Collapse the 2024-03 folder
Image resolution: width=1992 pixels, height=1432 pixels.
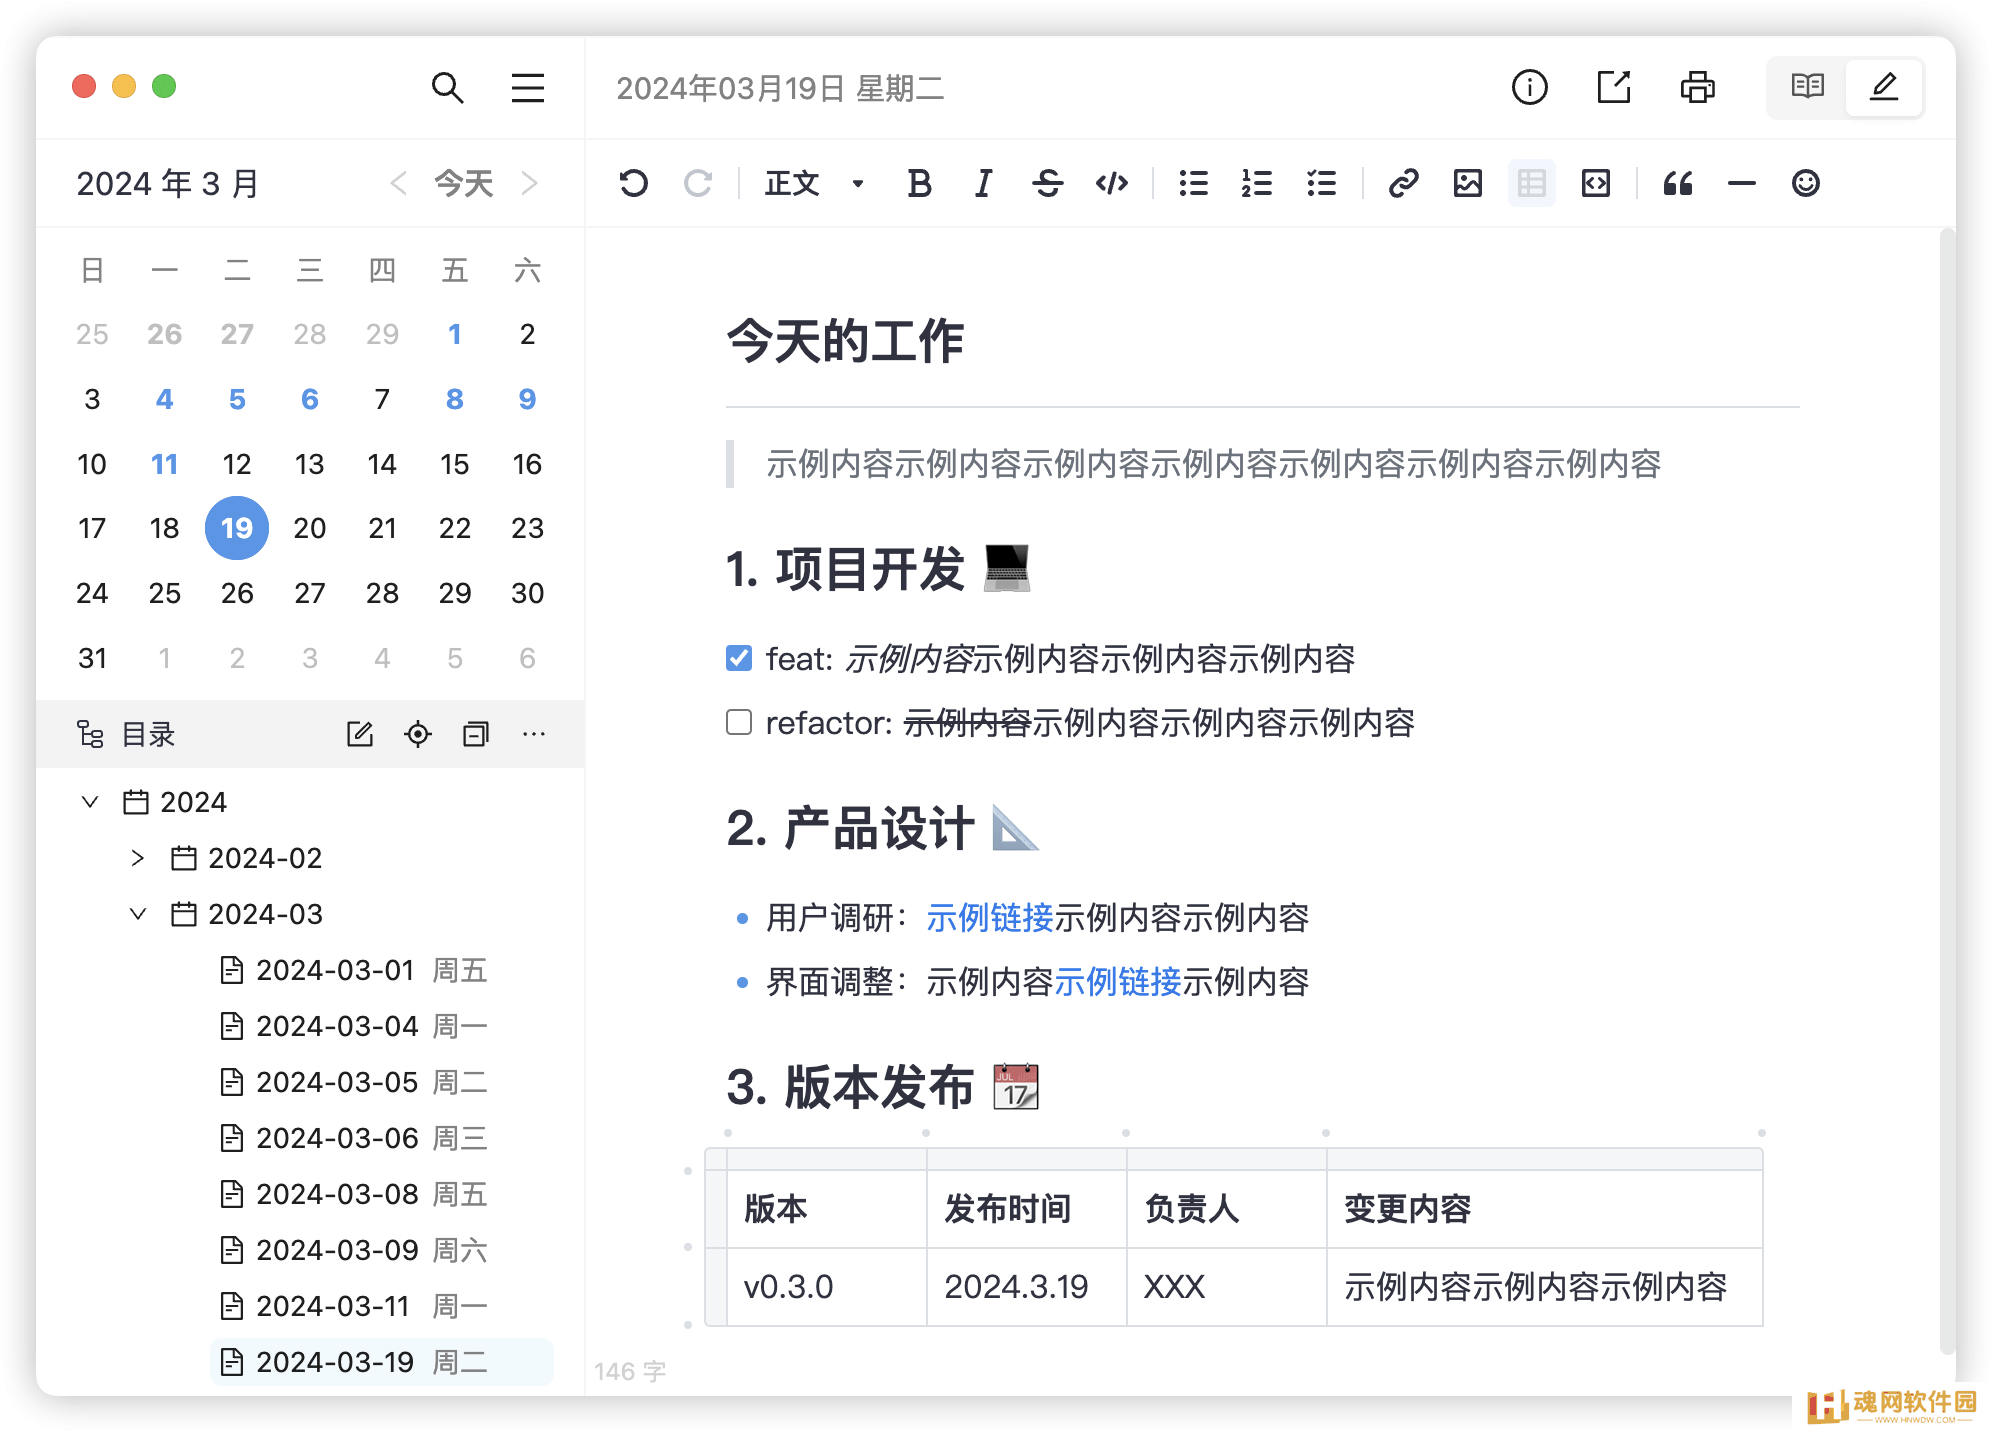138,914
